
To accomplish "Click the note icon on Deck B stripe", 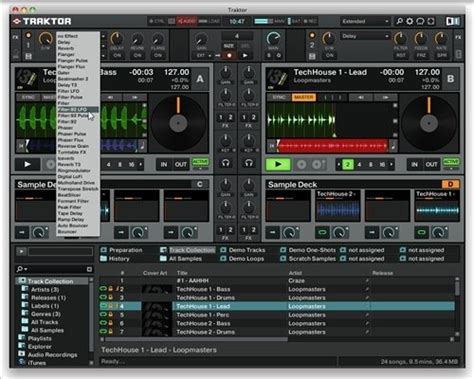I will [x=393, y=146].
